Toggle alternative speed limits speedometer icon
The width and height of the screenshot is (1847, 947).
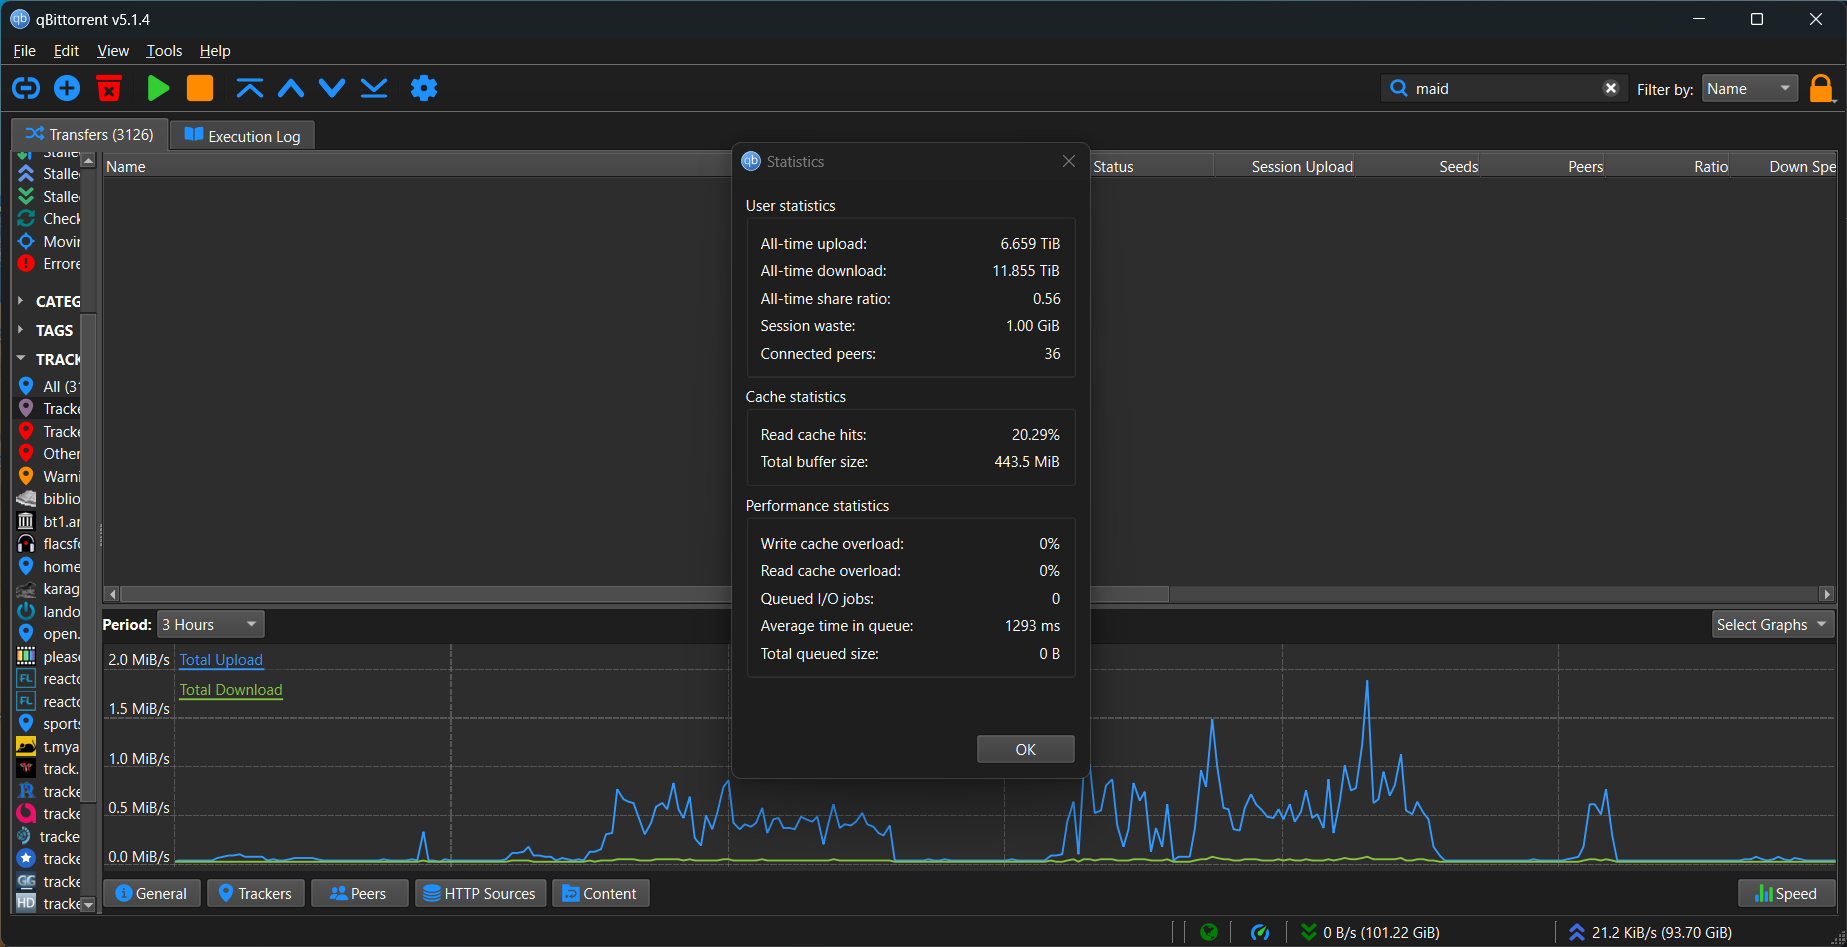(1260, 932)
